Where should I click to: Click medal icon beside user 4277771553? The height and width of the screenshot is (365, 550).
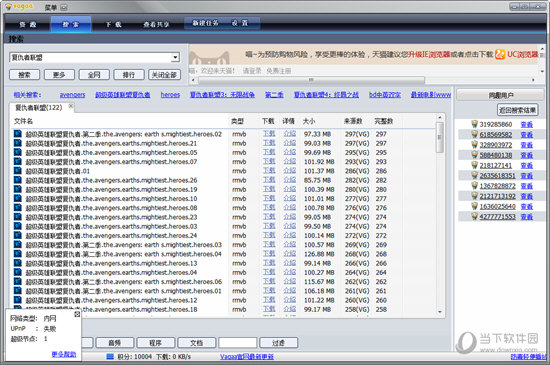coord(474,216)
